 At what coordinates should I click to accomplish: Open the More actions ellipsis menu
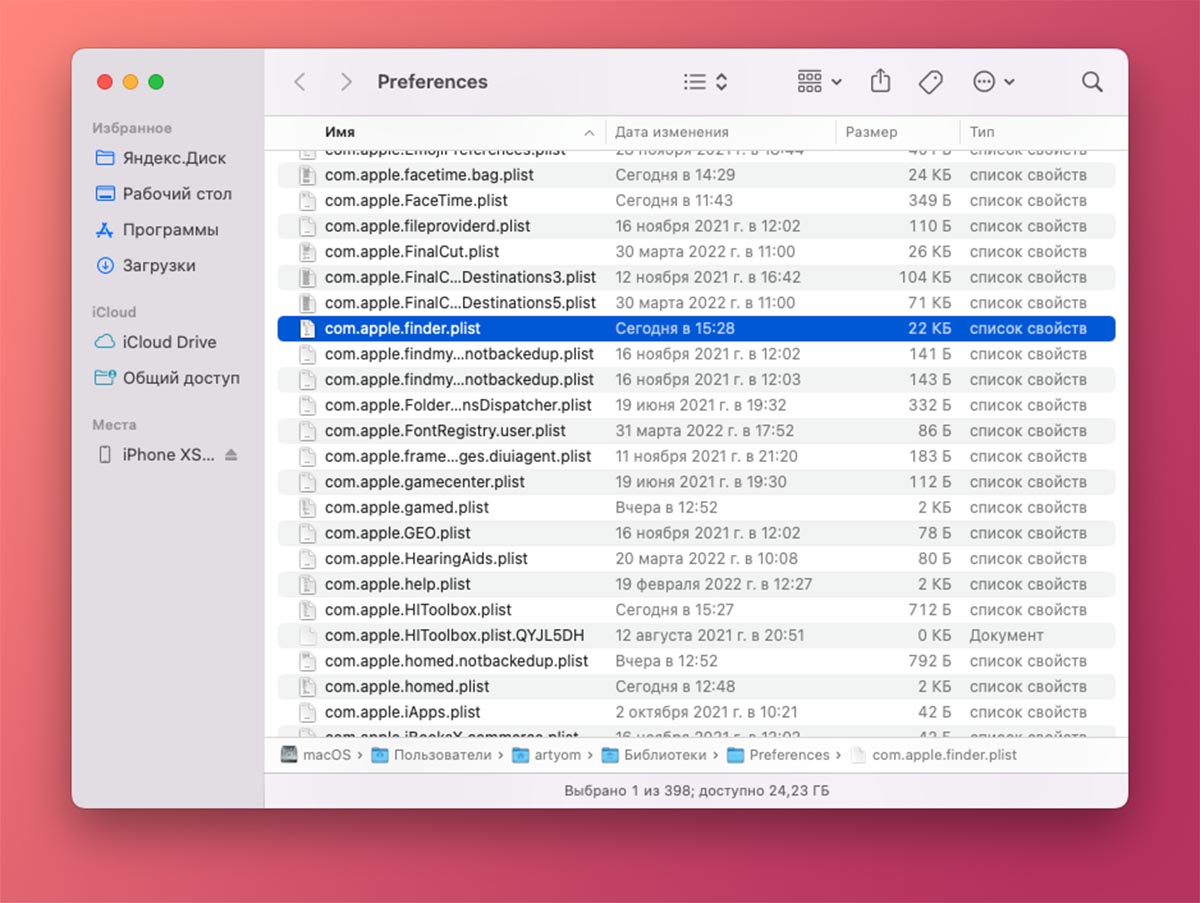(993, 82)
